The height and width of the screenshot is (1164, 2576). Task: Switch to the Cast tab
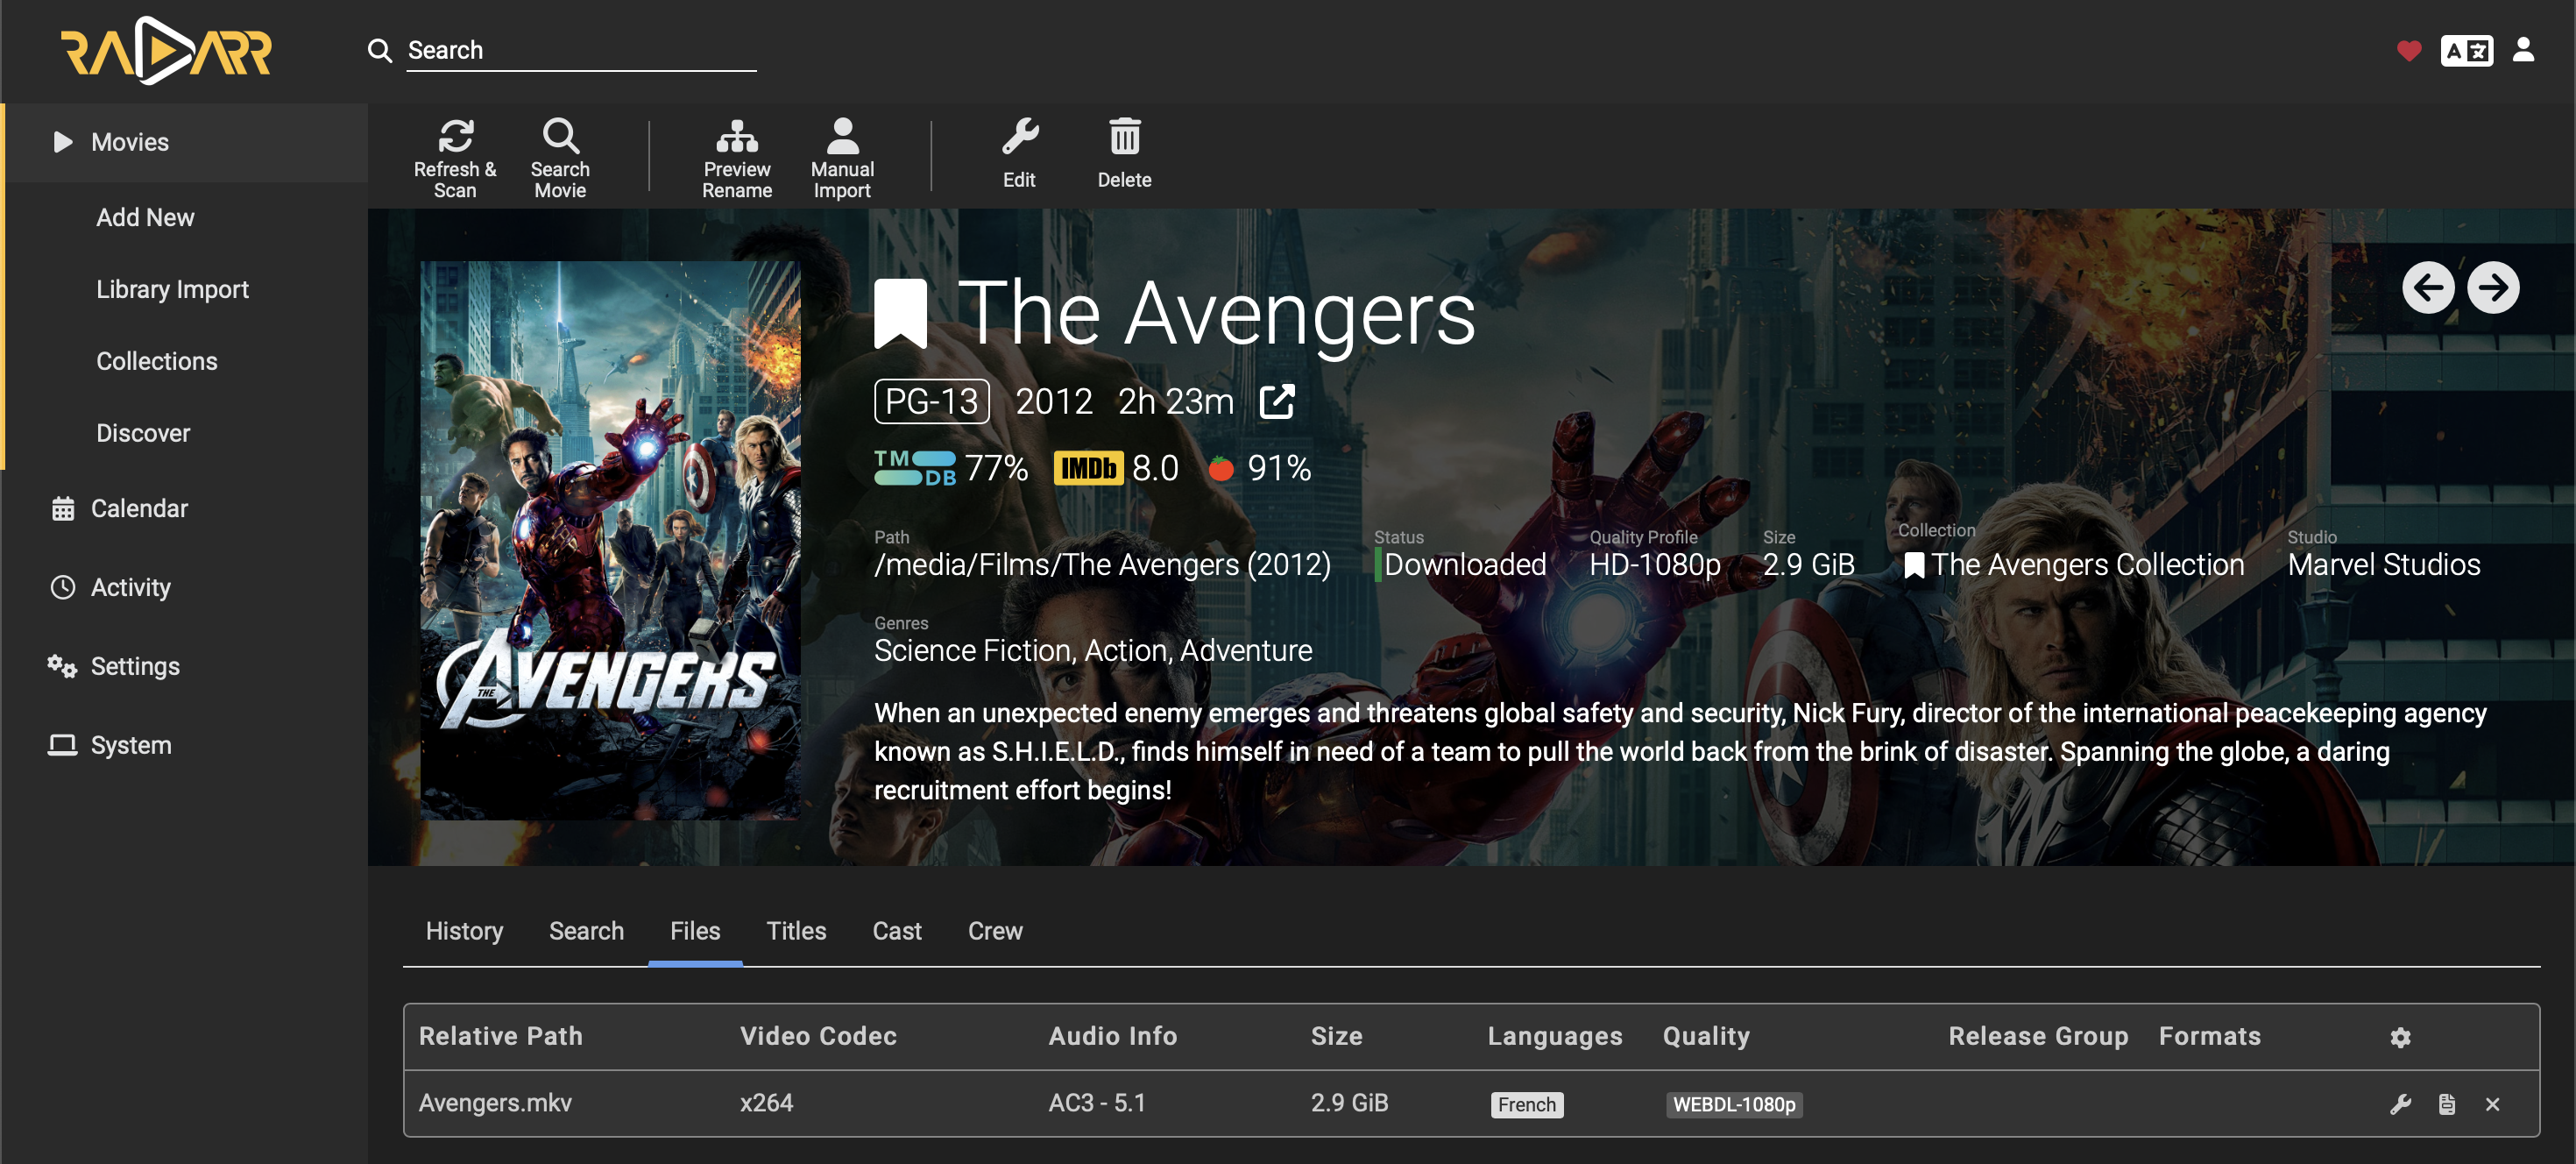coord(897,931)
